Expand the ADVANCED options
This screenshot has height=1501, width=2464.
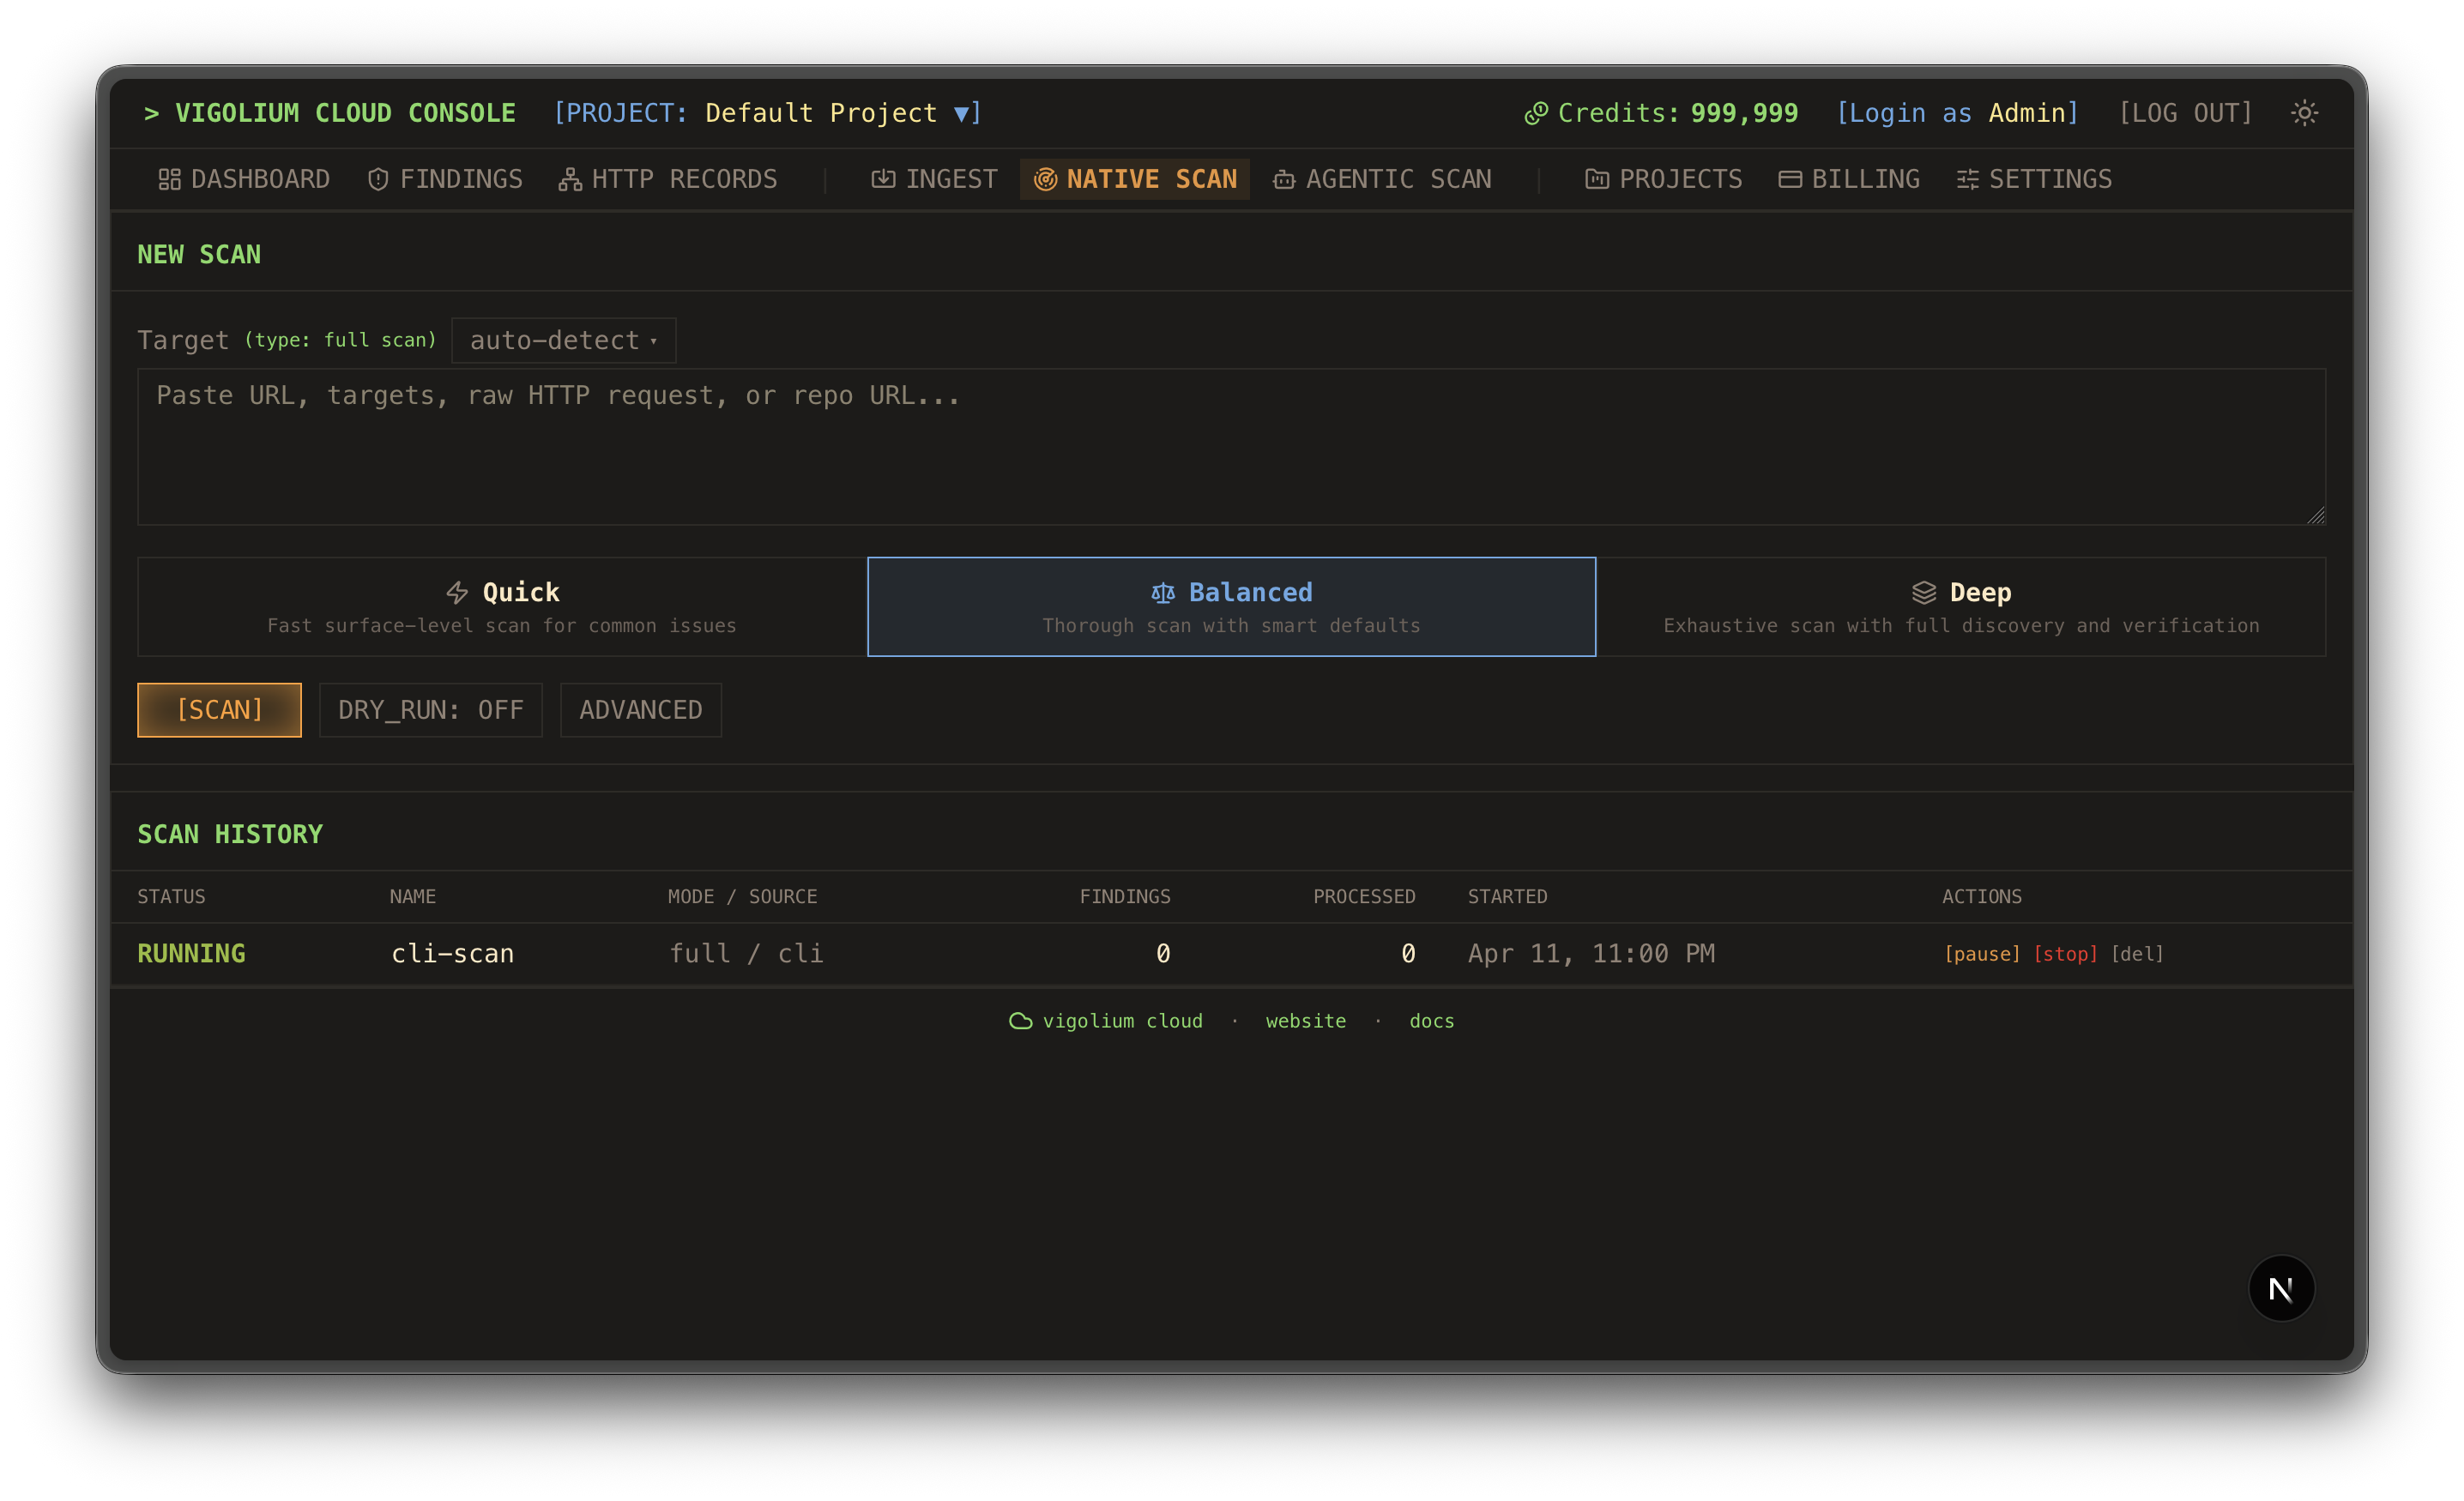641,710
